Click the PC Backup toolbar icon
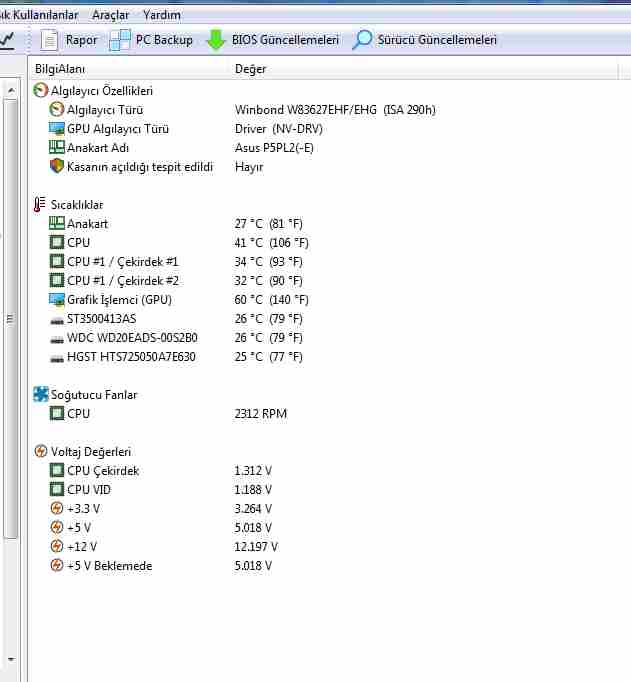This screenshot has width=631, height=682. pyautogui.click(x=120, y=40)
